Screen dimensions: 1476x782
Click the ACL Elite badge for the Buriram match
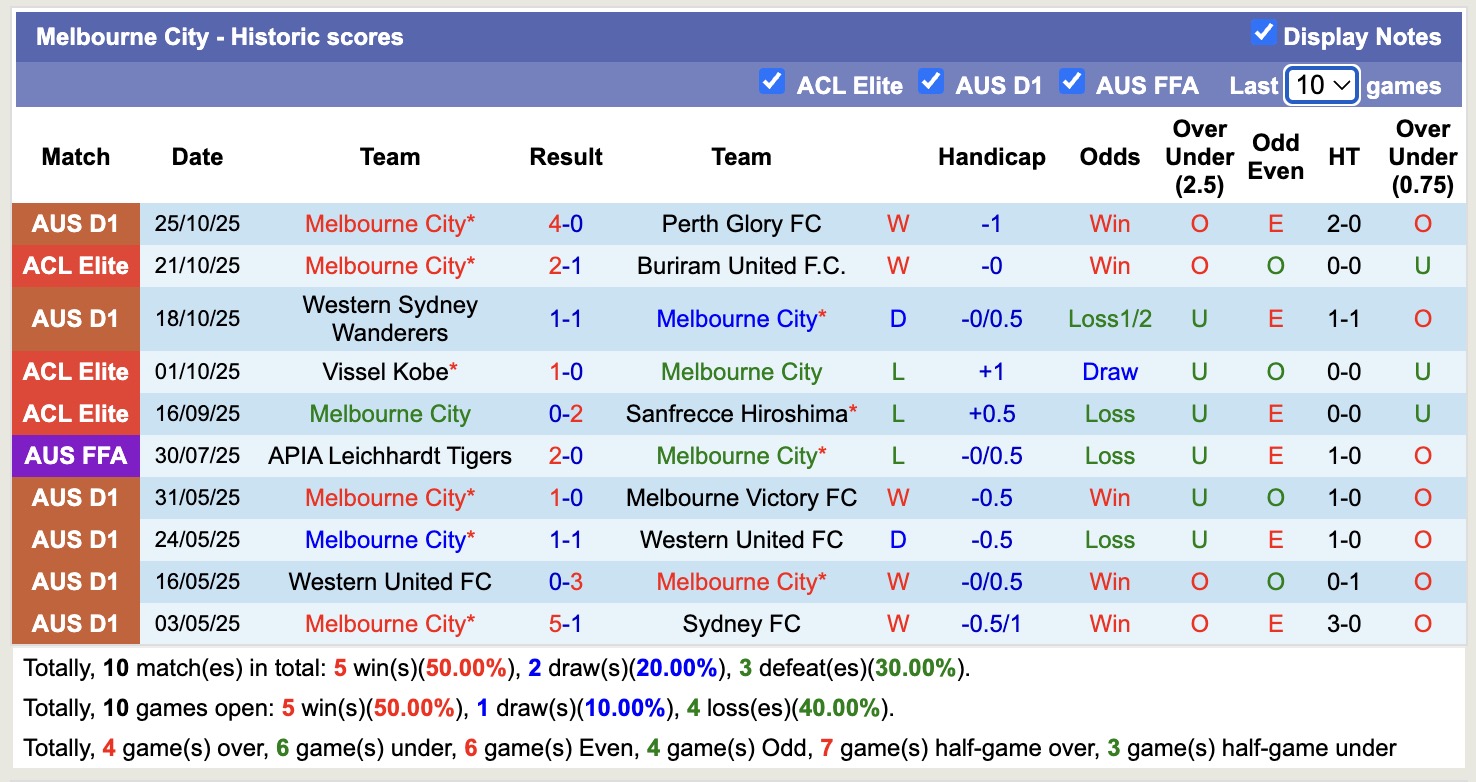pos(75,266)
